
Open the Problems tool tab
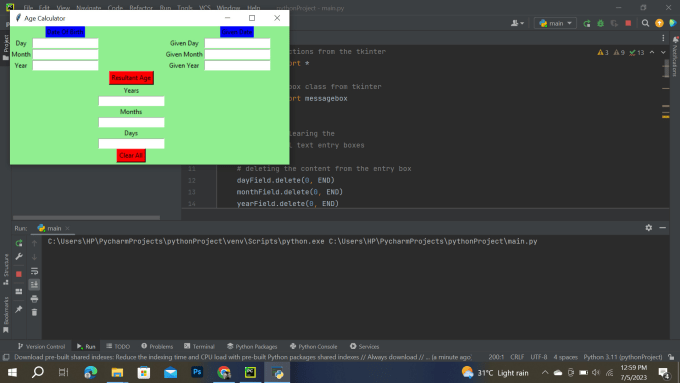(157, 346)
